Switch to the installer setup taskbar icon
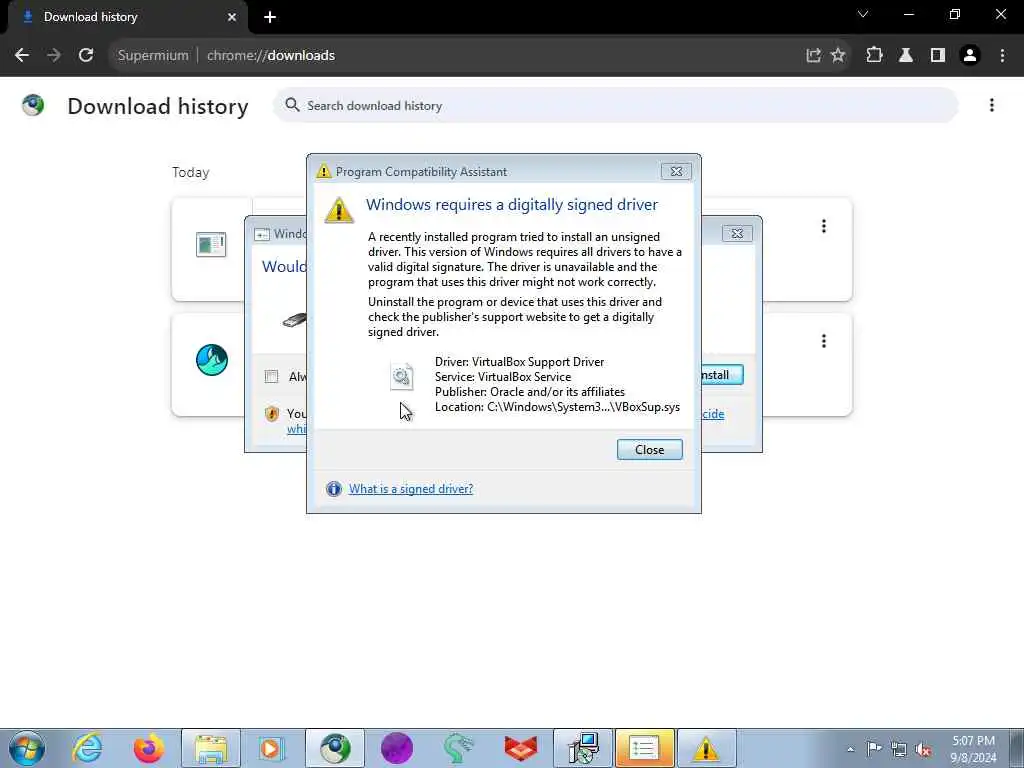 click(583, 748)
